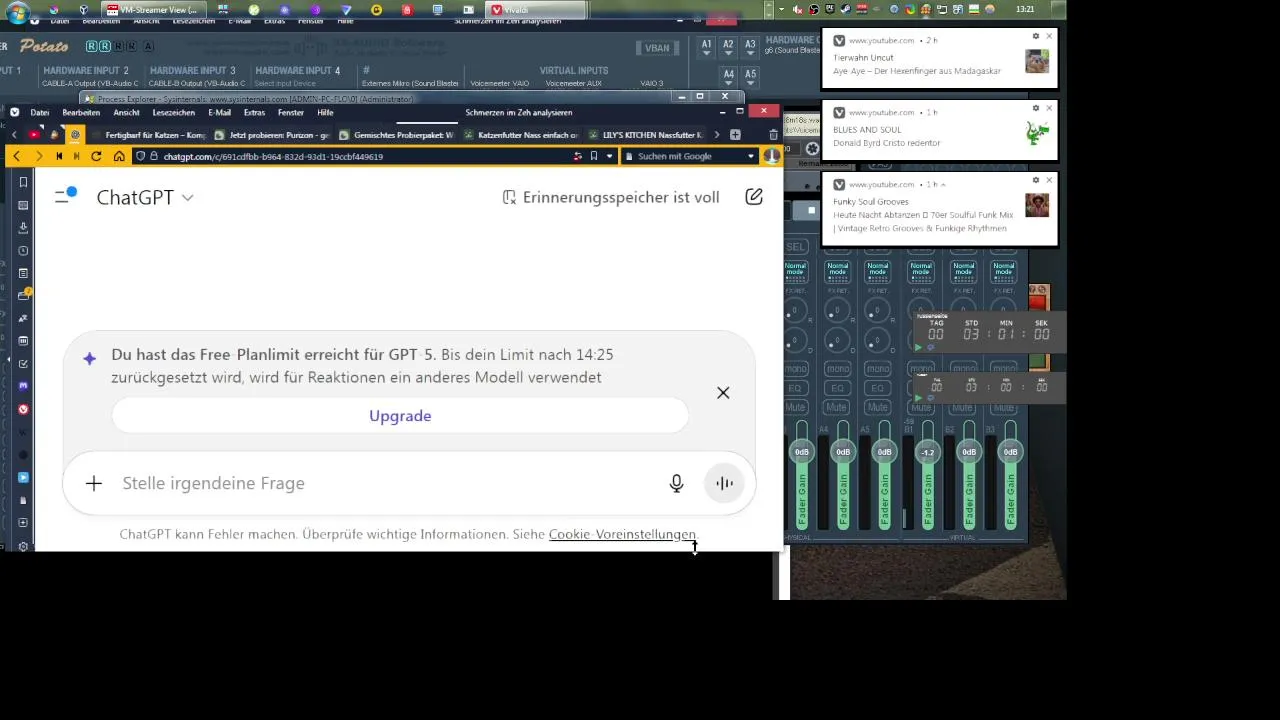This screenshot has width=1280, height=720.
Task: Mute bus A5 in Voicemeeter
Action: 877,407
